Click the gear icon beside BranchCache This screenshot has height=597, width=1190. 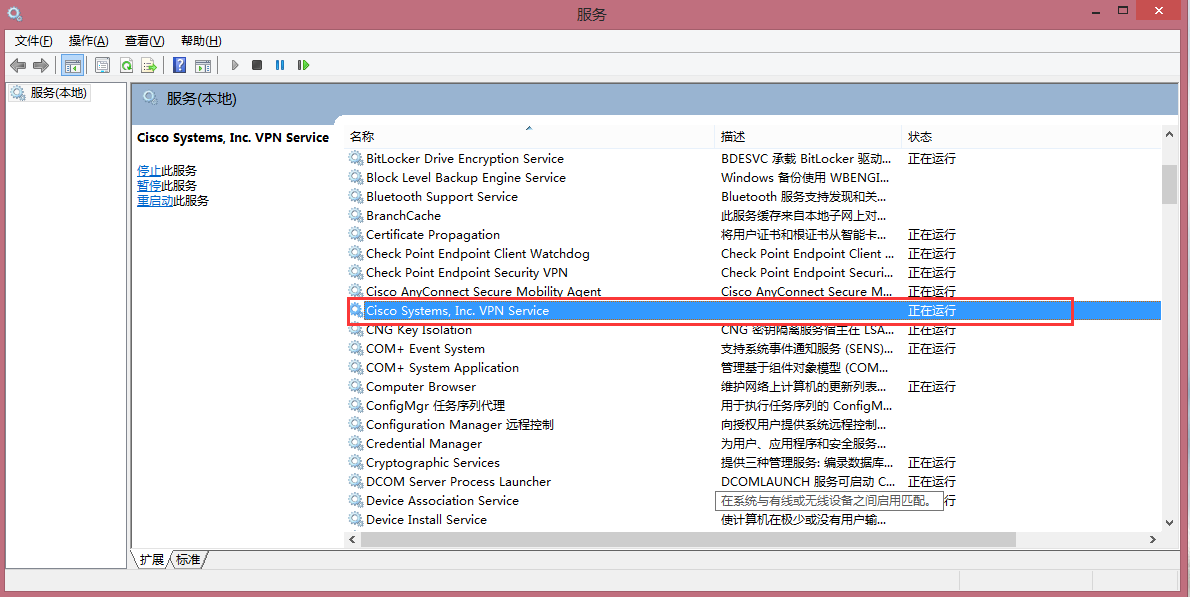pos(355,215)
